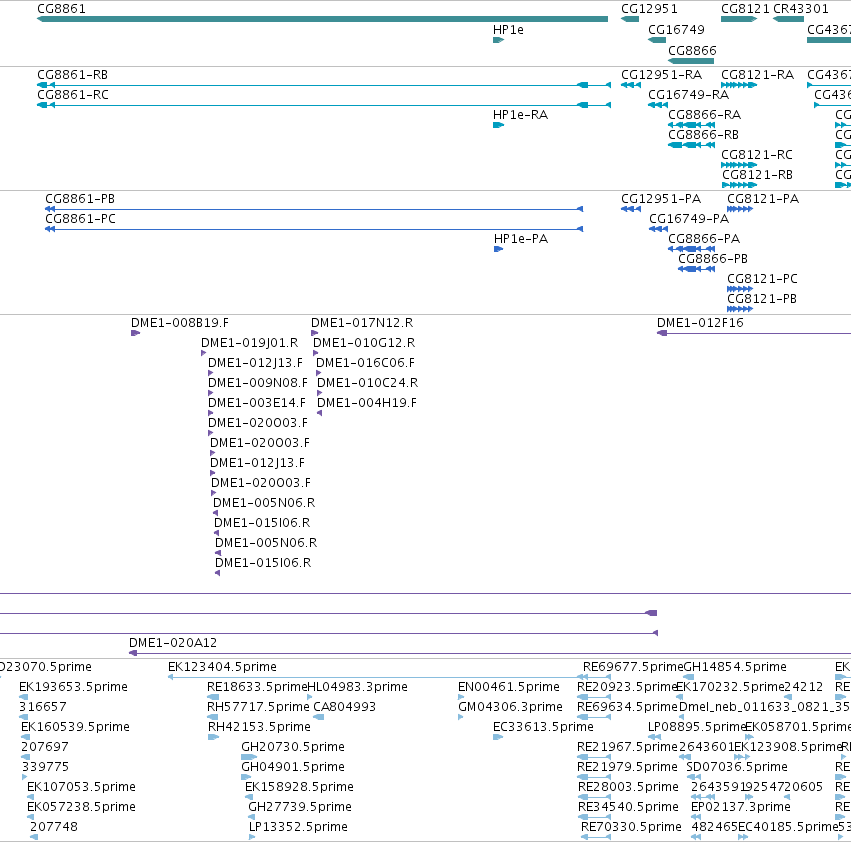Click the CG8866-RA transcript label
The height and width of the screenshot is (842, 851).
point(704,115)
